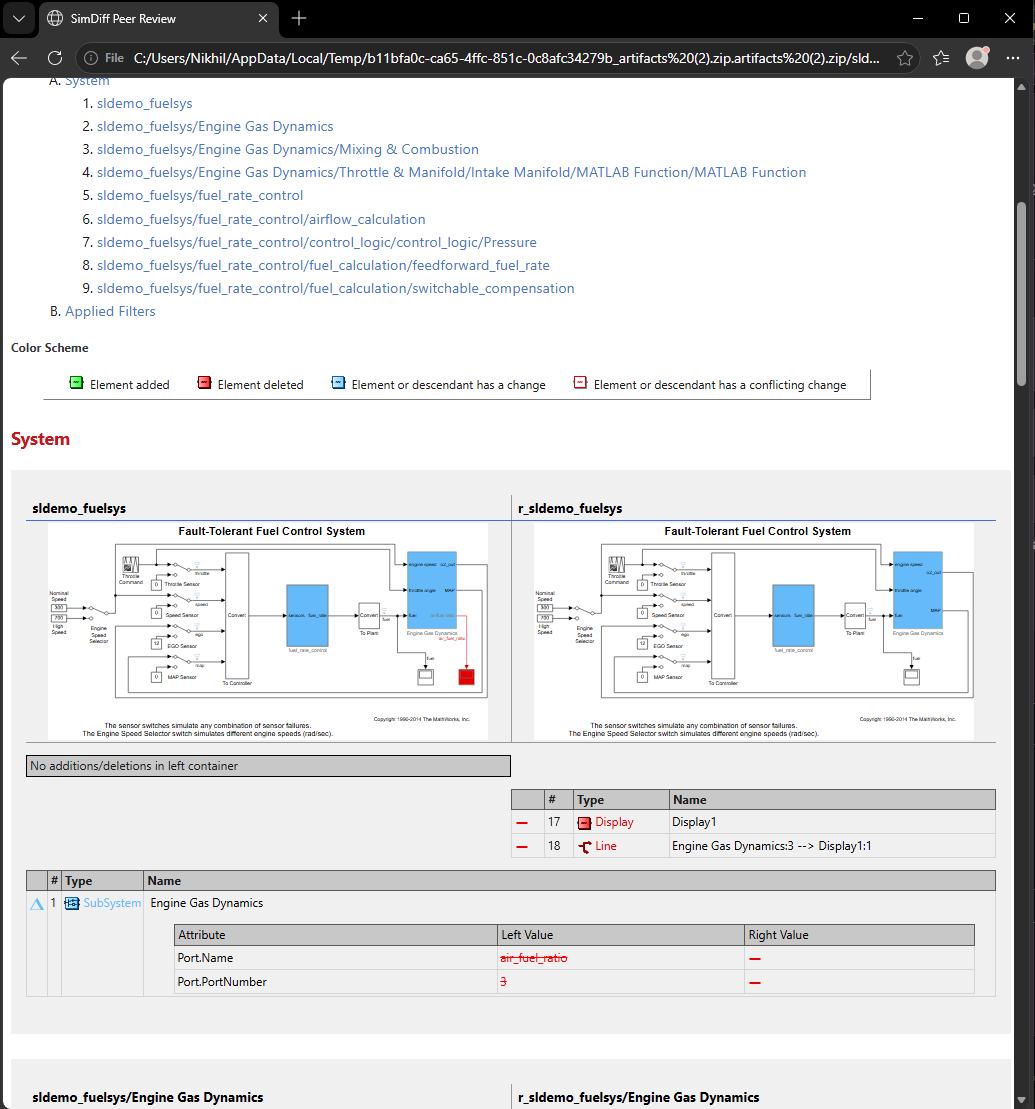The image size is (1035, 1109).
Task: Open the favorites list icon
Action: point(941,58)
